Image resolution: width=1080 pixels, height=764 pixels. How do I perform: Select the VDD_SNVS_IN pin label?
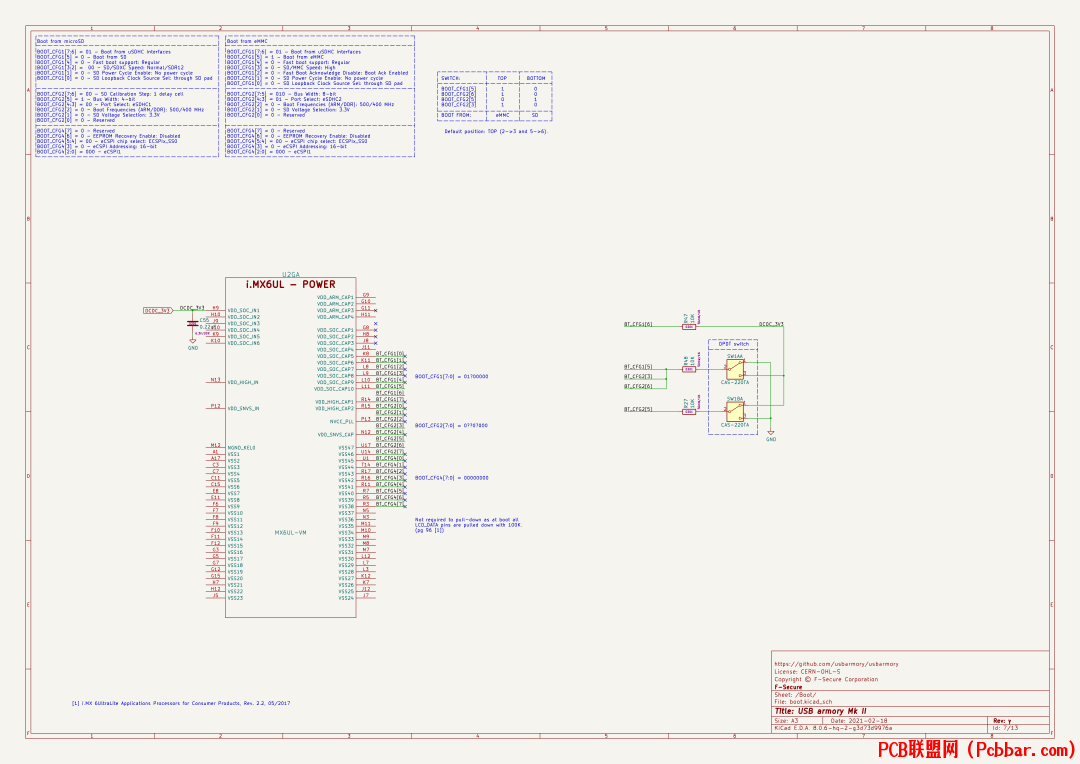(244, 409)
